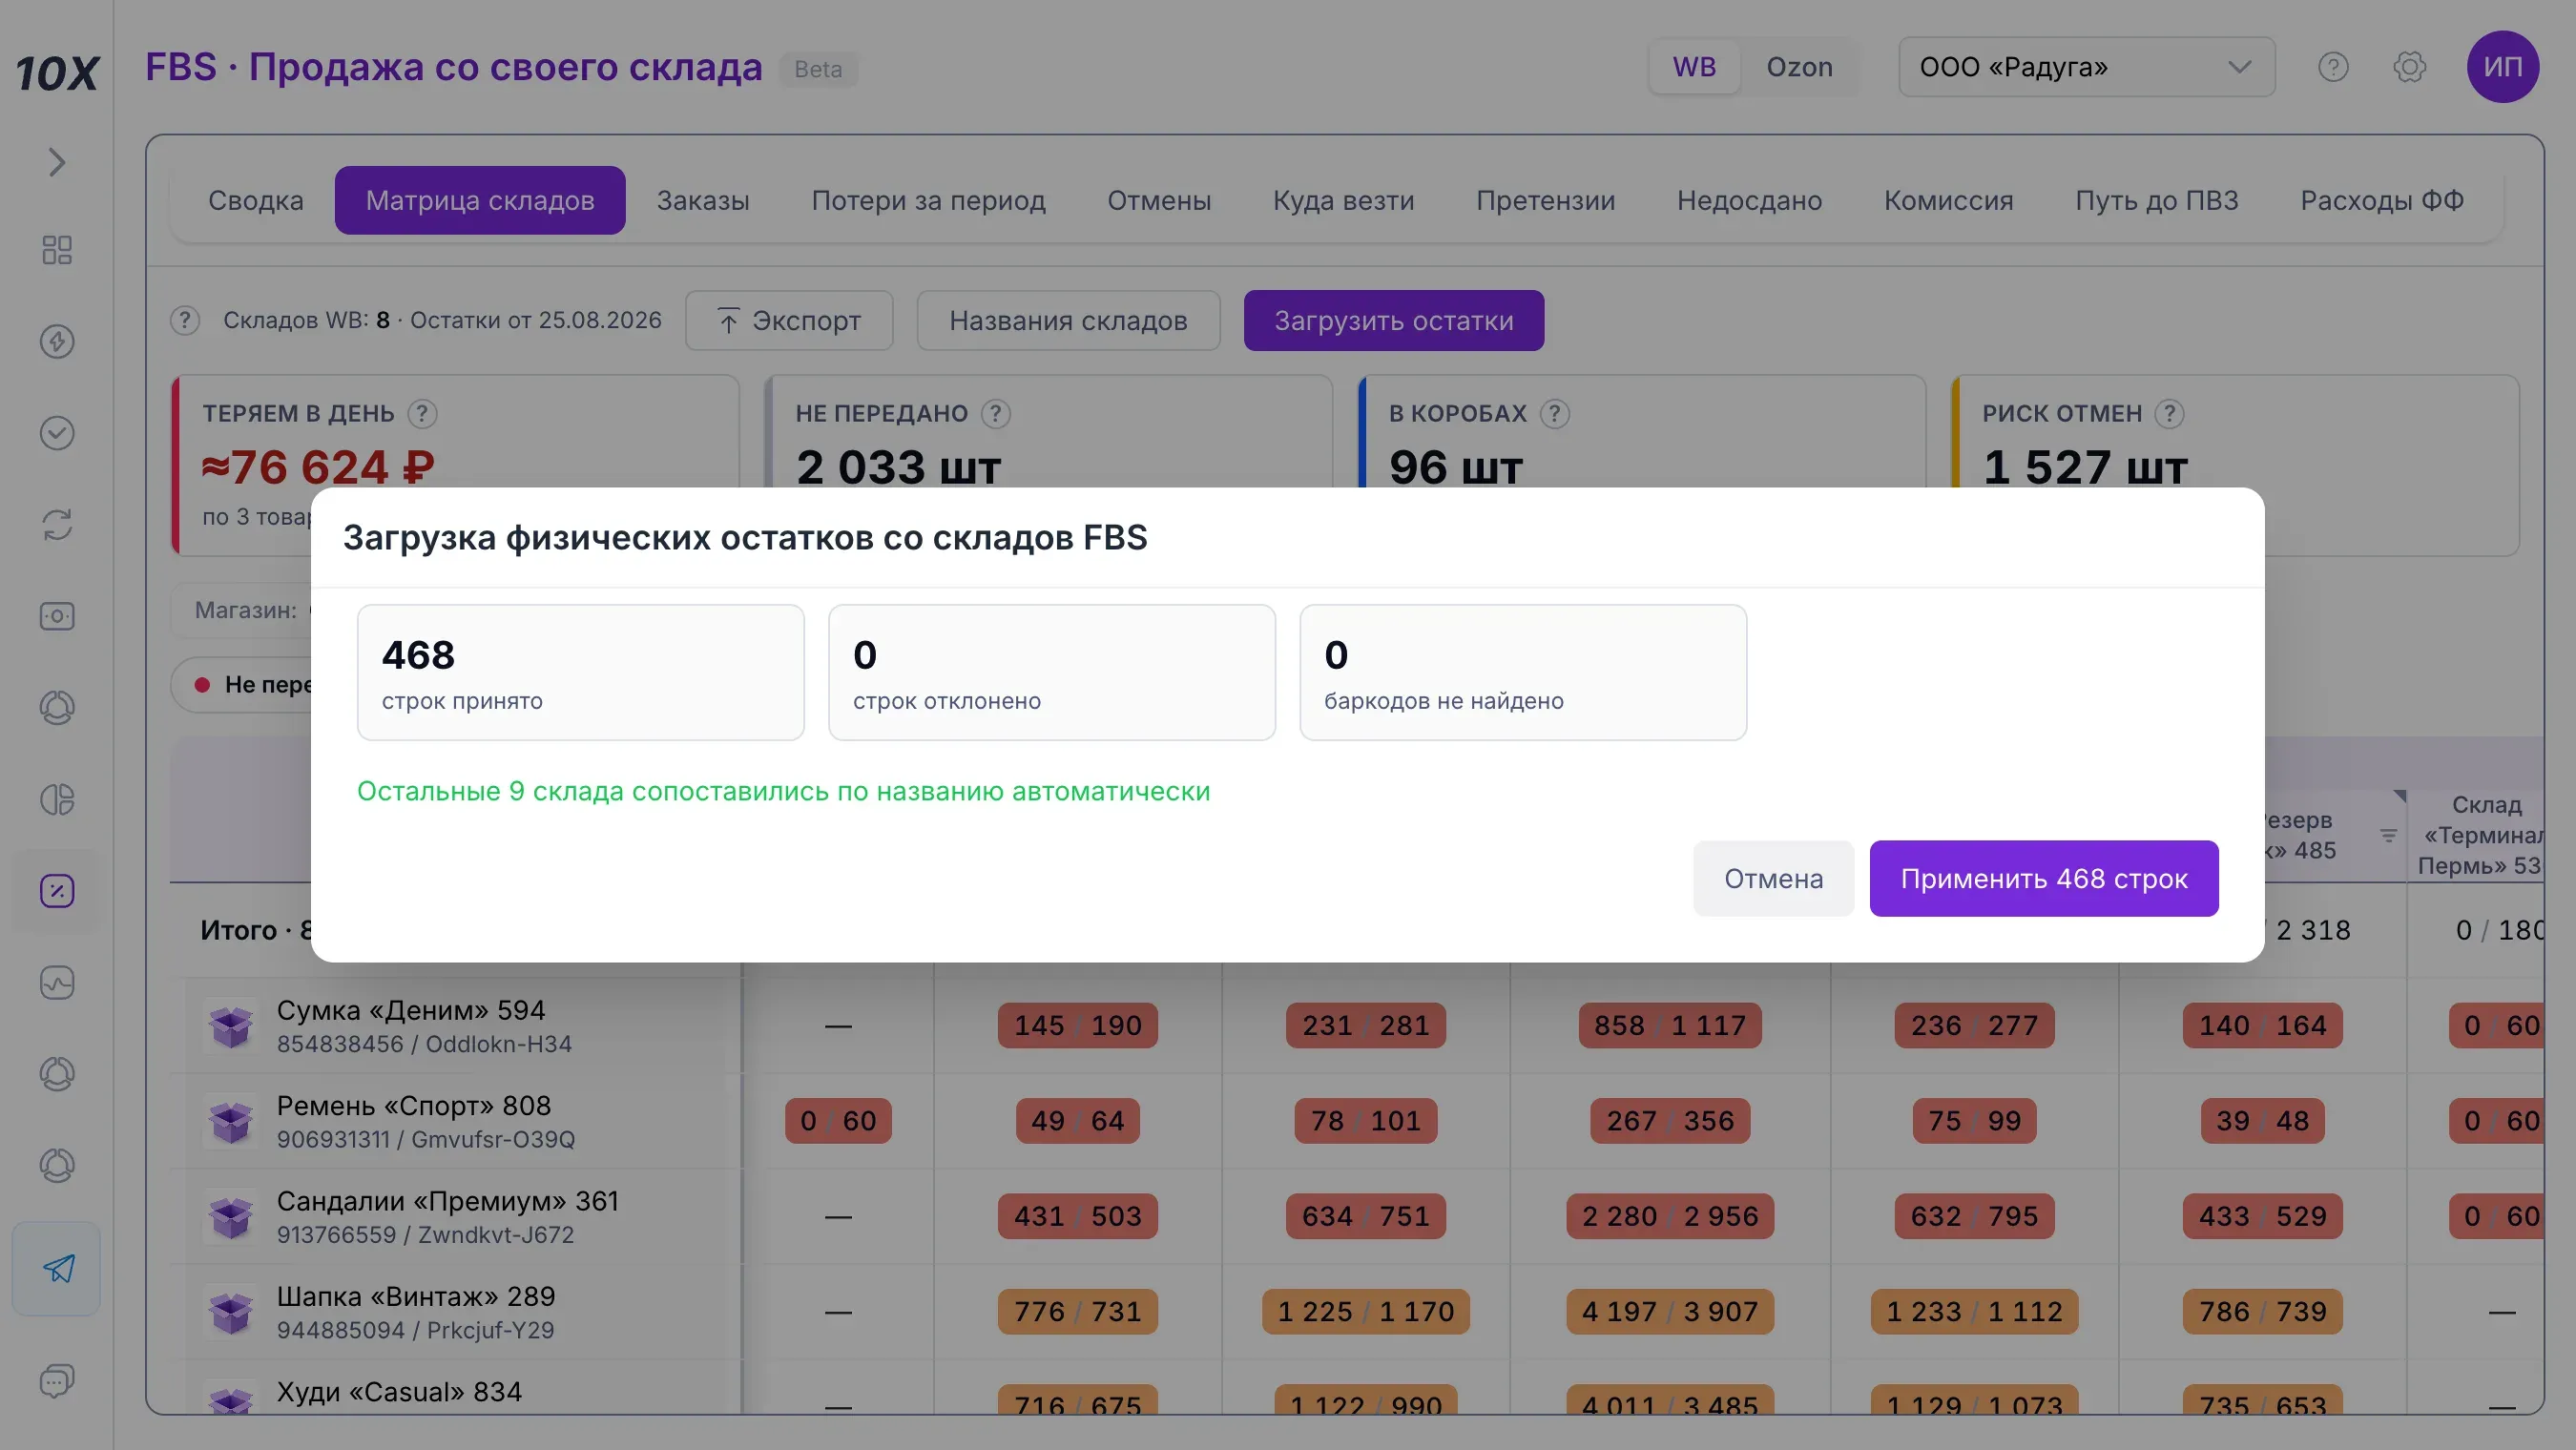Open the ИП user avatar menu

[x=2502, y=67]
